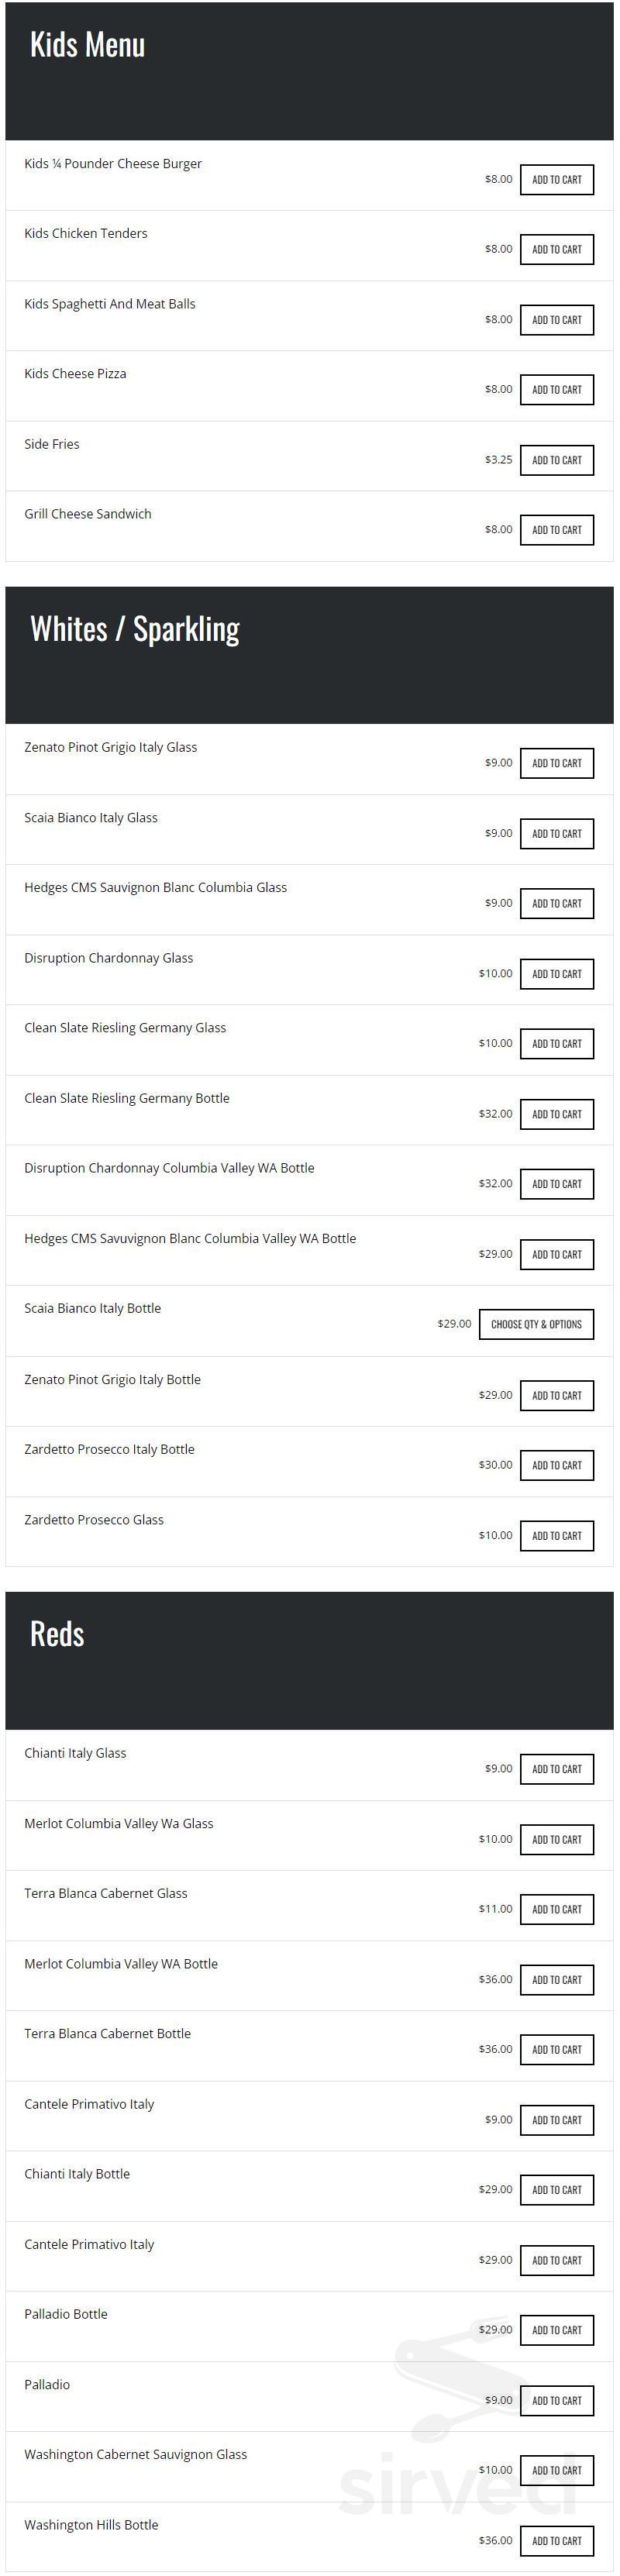Add Disruption Chardonnay Glass to cart
The width and height of the screenshot is (620, 2576).
click(x=556, y=974)
